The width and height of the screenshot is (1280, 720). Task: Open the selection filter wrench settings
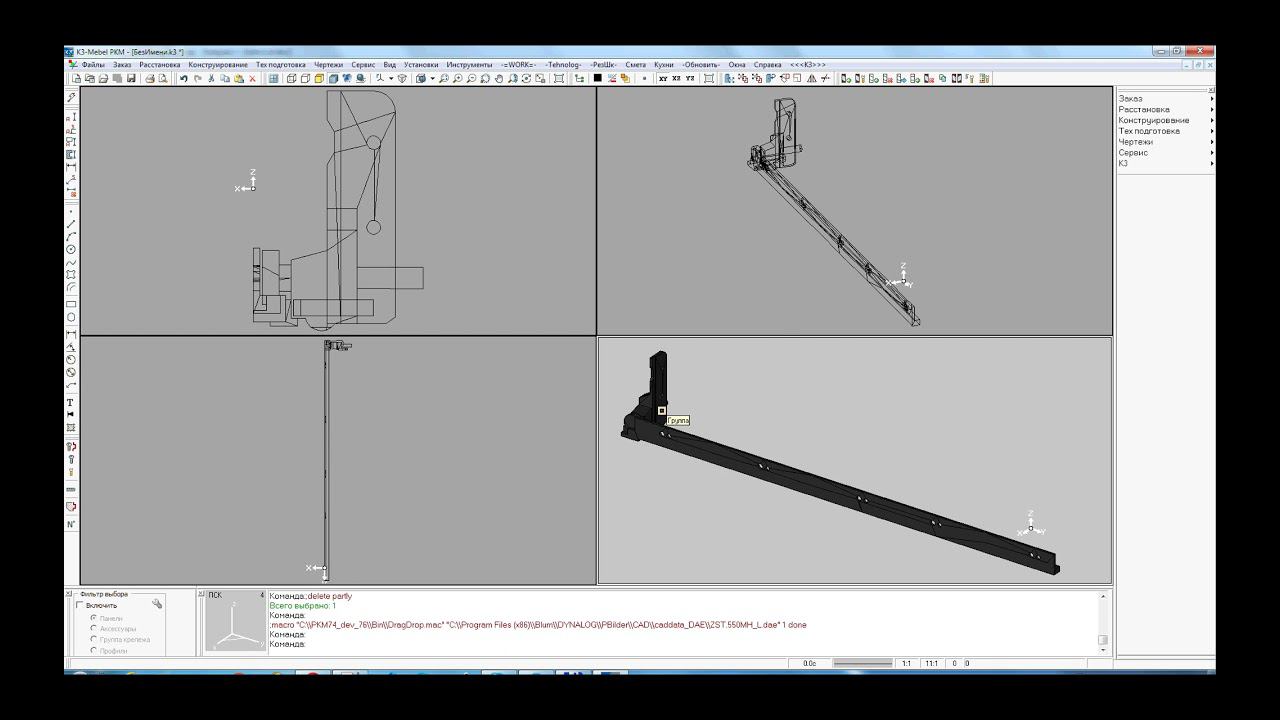point(157,604)
